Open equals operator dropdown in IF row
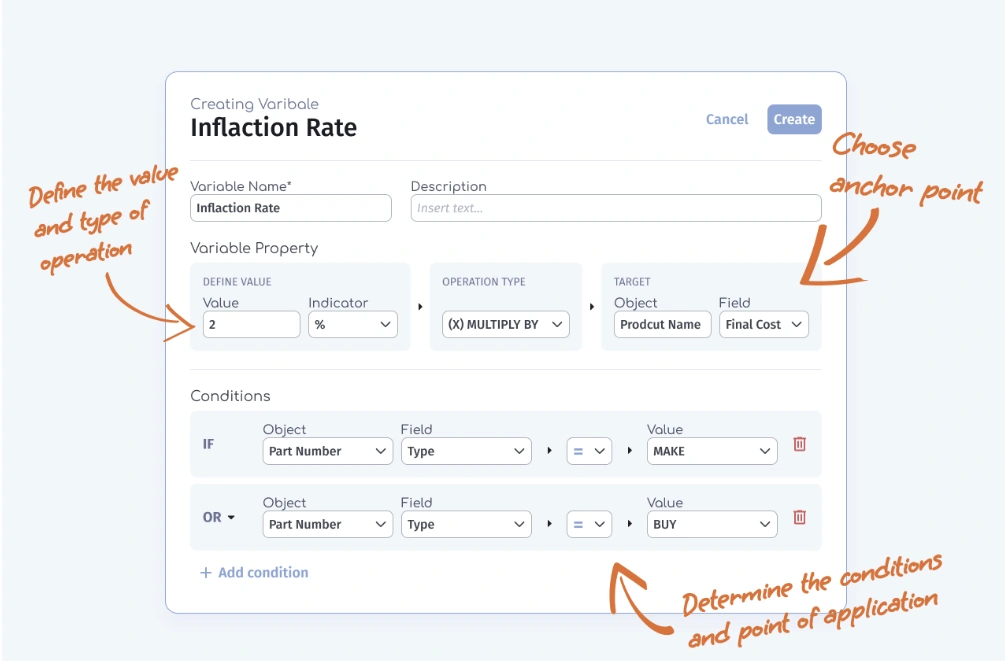This screenshot has width=1005, height=661. pyautogui.click(x=589, y=451)
